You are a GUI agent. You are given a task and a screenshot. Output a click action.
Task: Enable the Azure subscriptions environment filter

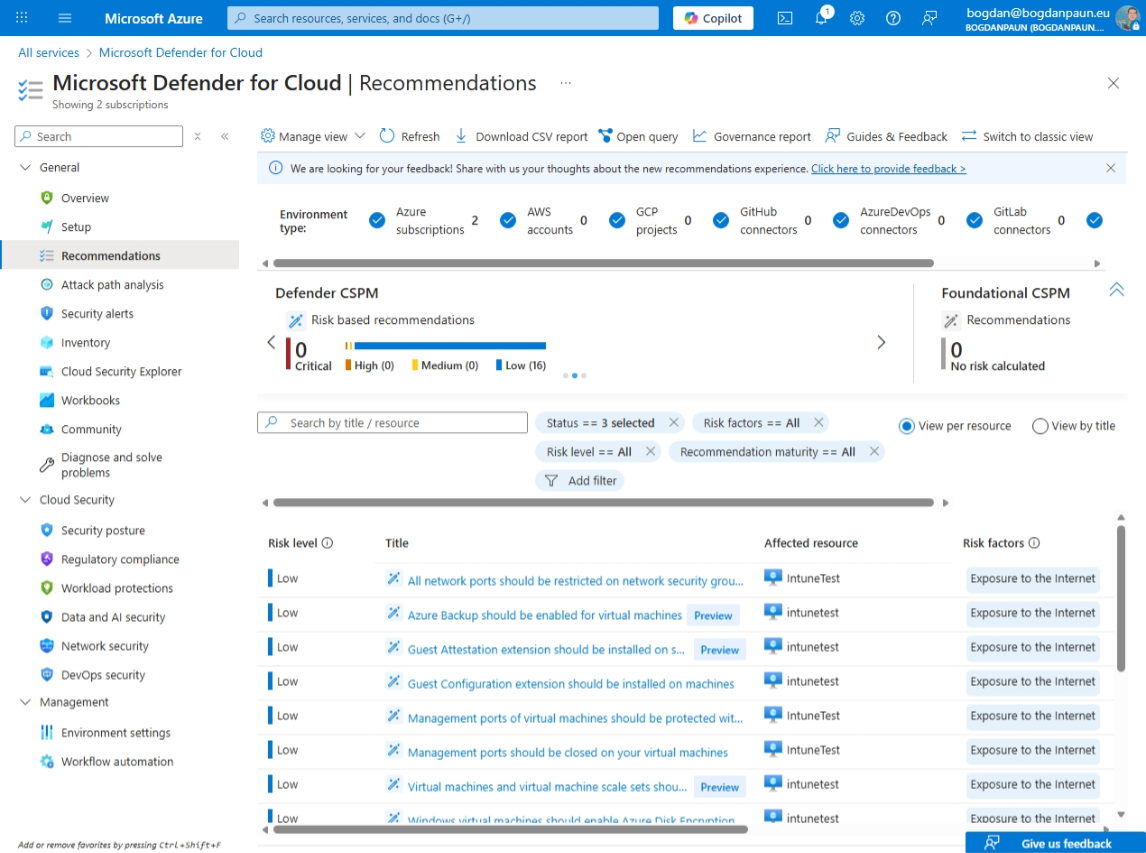pyautogui.click(x=376, y=220)
